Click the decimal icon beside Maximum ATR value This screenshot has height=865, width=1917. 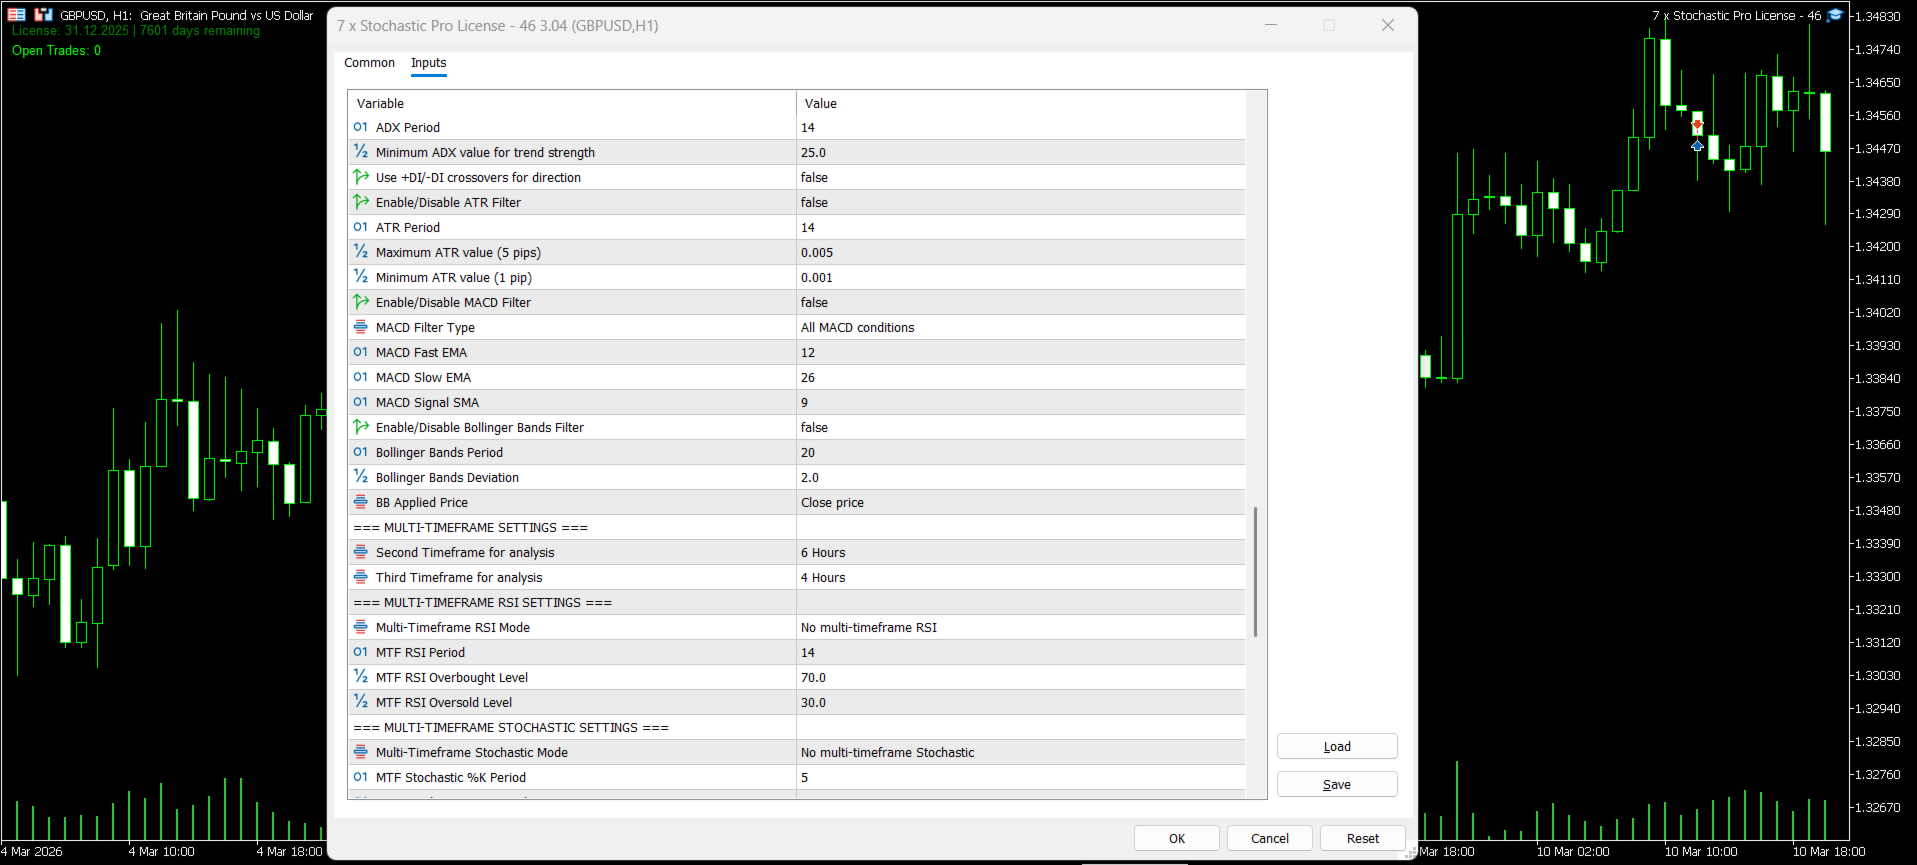click(x=360, y=252)
